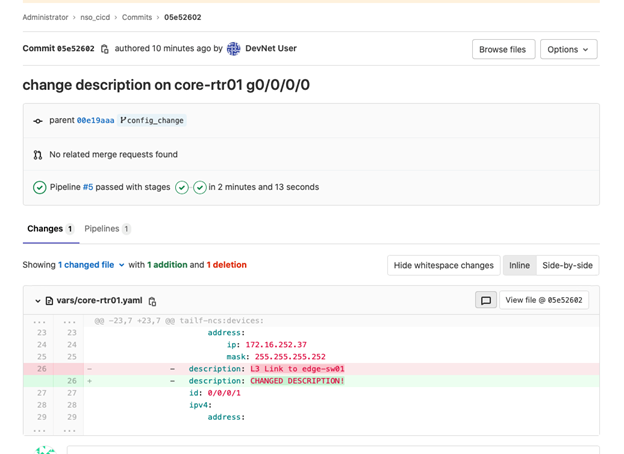Click View file @ 05e52602 button
Image resolution: width=624 pixels, height=454 pixels.
click(543, 300)
